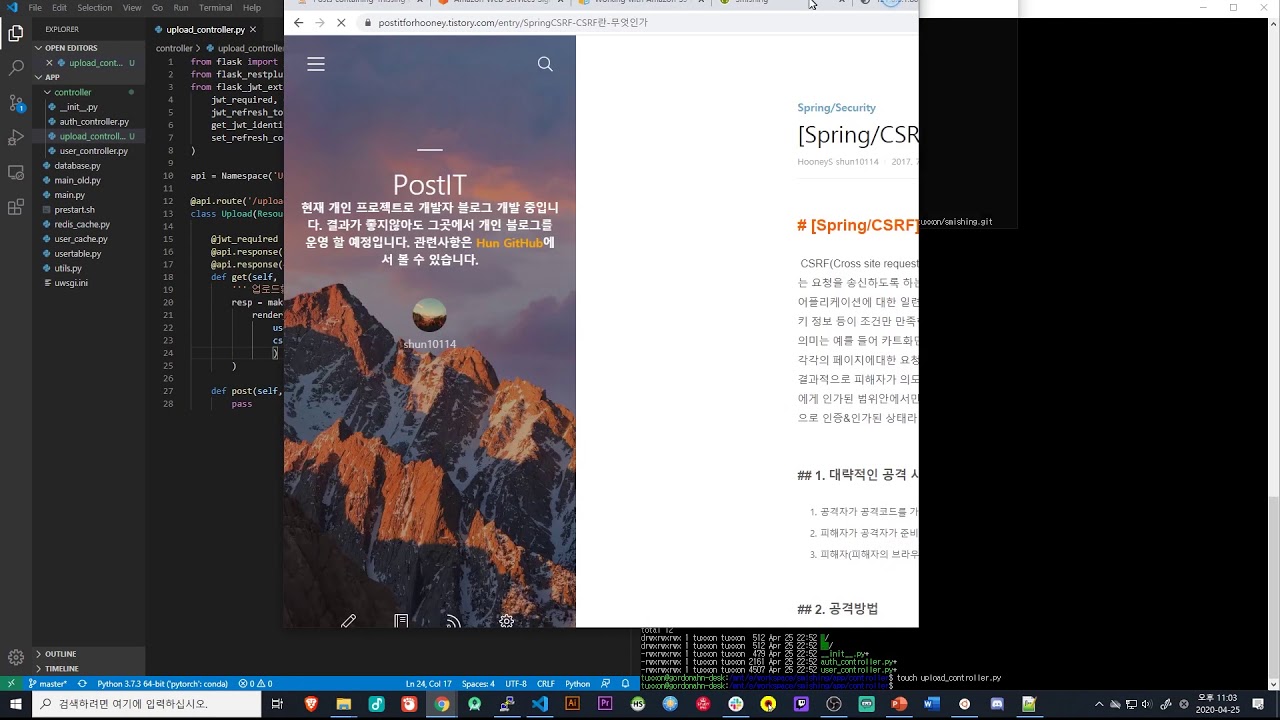Click the settings gear icon on blog sidebar
Viewport: 1280px width, 720px height.
tap(507, 621)
